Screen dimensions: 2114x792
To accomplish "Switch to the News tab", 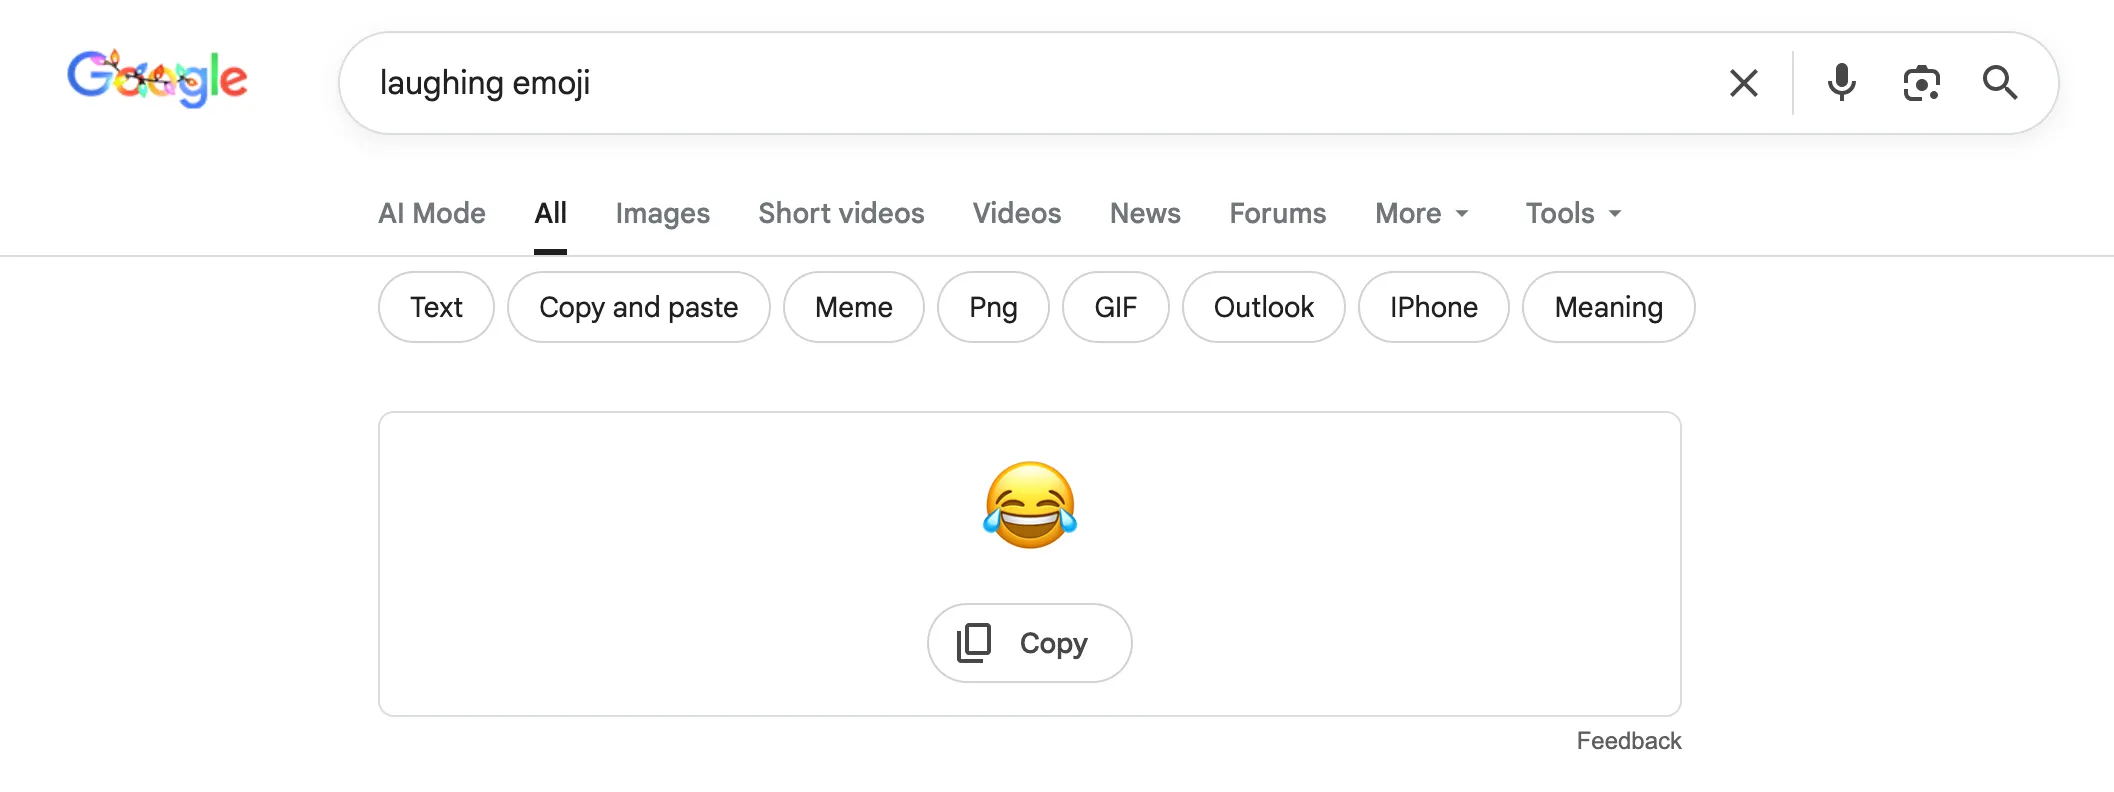I will tap(1144, 213).
